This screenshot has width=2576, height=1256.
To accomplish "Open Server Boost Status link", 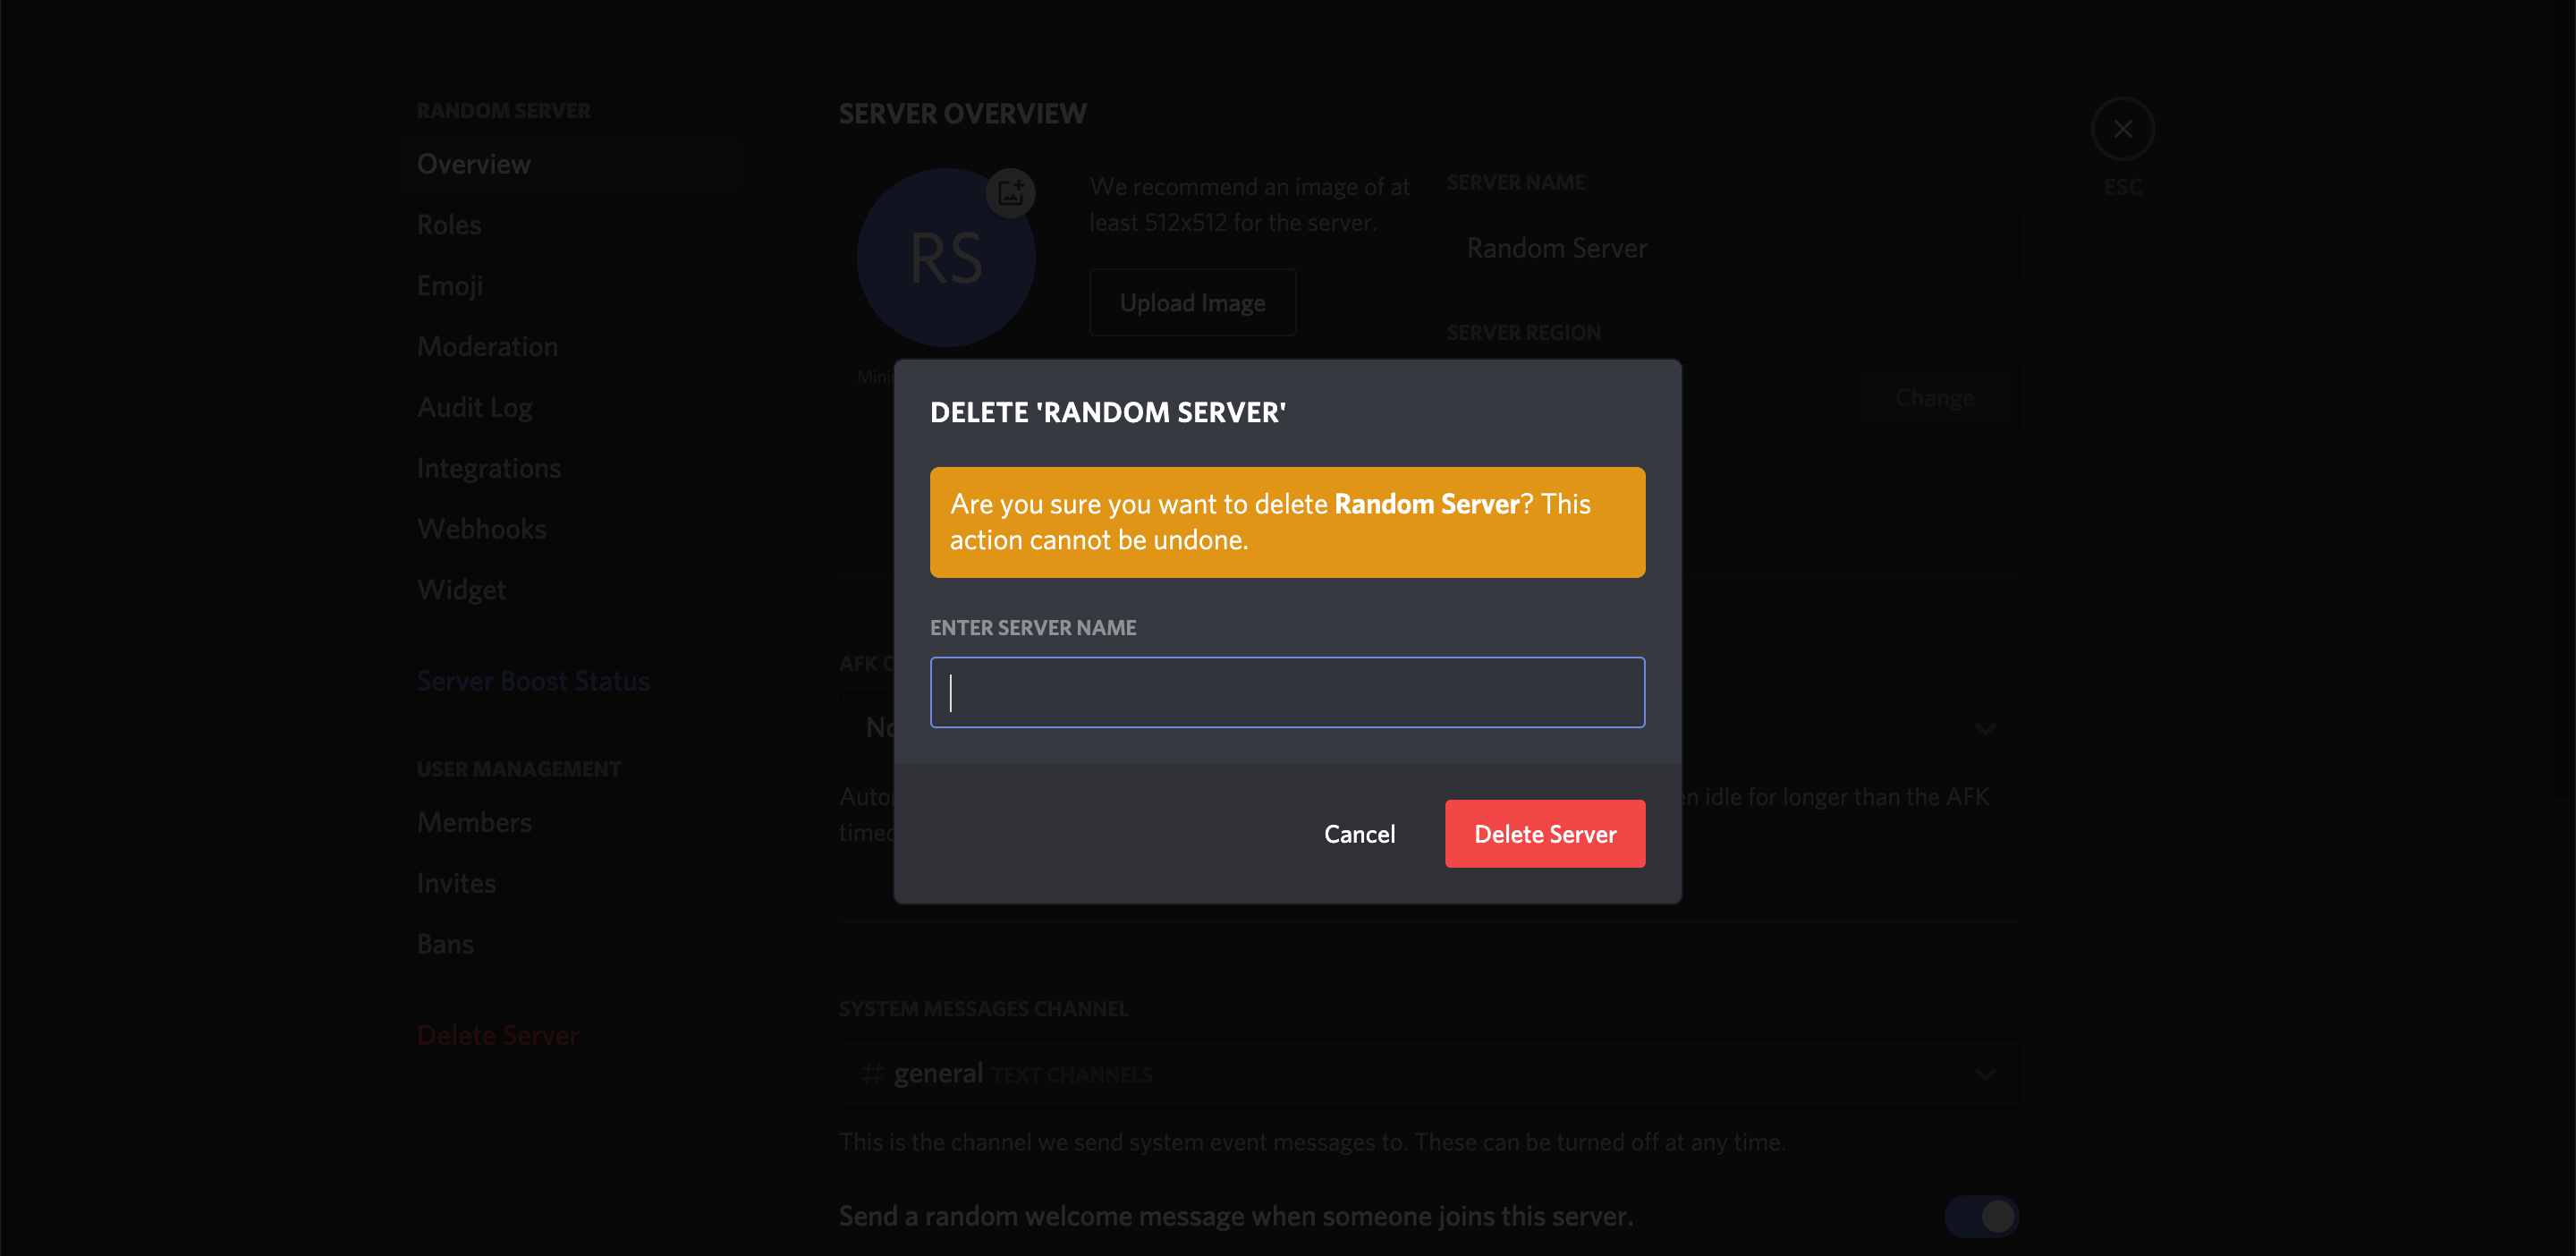I will point(533,681).
